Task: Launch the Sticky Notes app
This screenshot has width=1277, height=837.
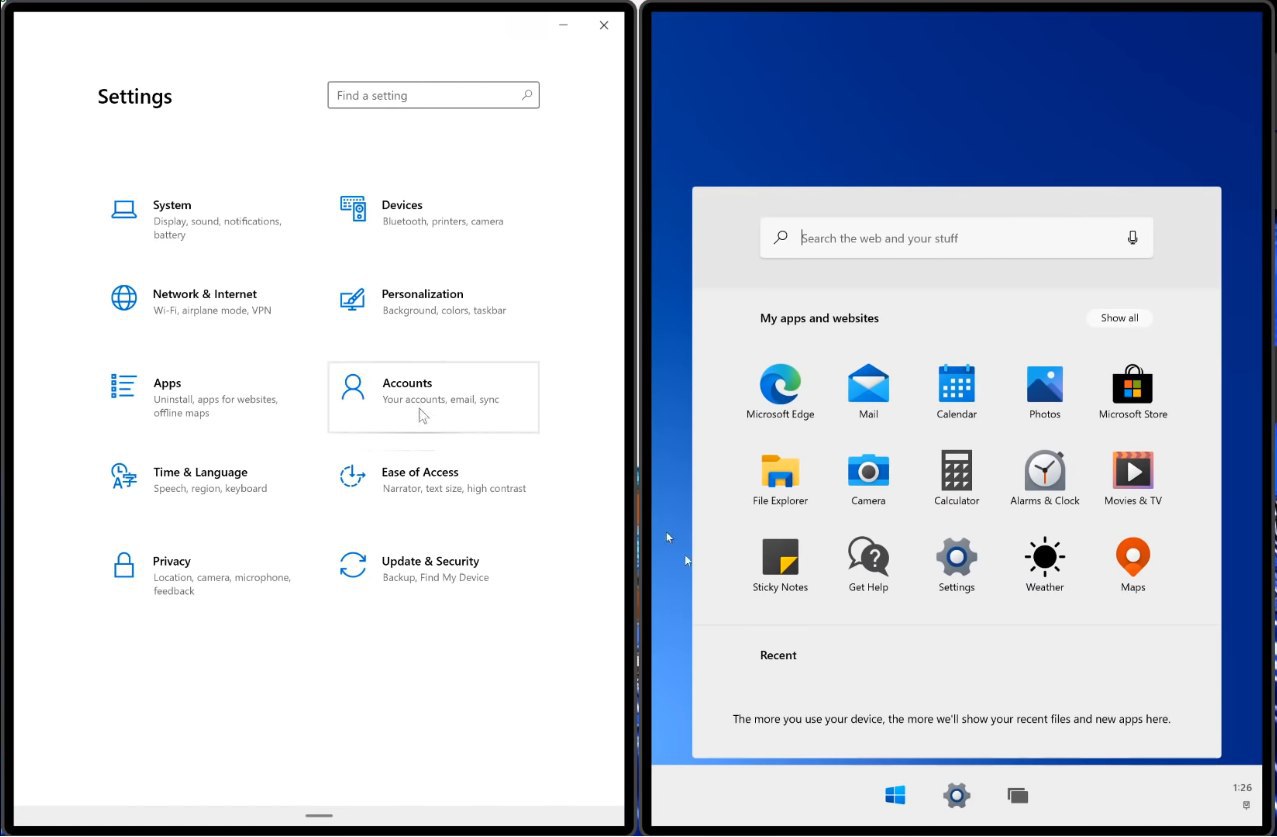Action: [780, 565]
